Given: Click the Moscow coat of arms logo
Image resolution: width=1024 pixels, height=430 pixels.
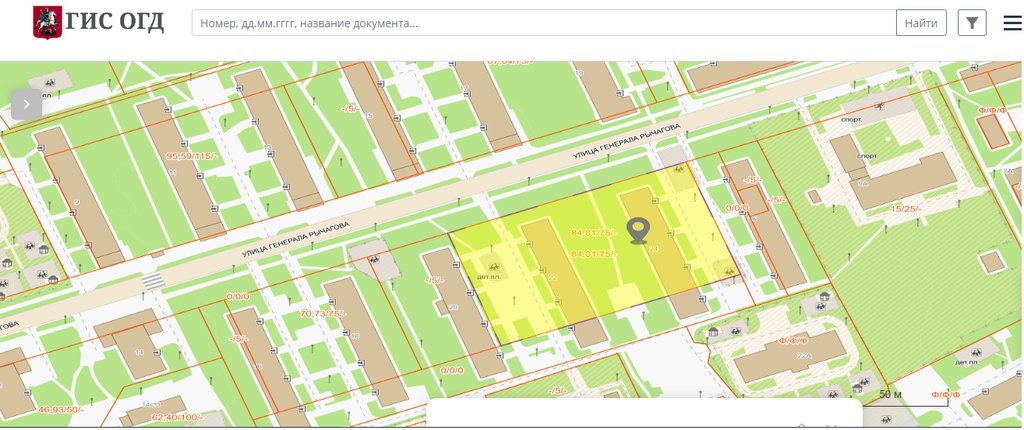Looking at the screenshot, I should (x=44, y=22).
